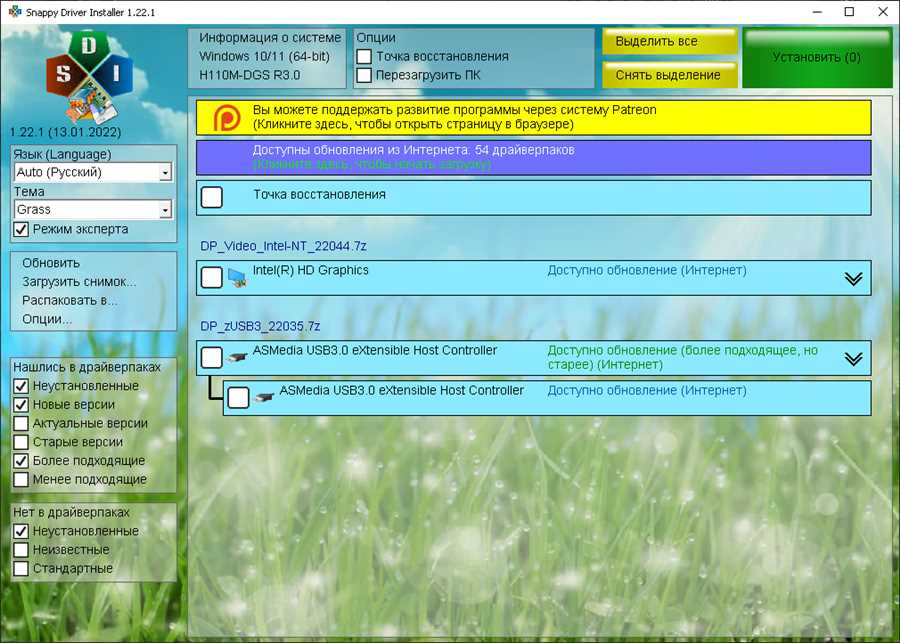This screenshot has height=643, width=900.
Task: Open the Язык (Language) dropdown
Action: tap(165, 173)
